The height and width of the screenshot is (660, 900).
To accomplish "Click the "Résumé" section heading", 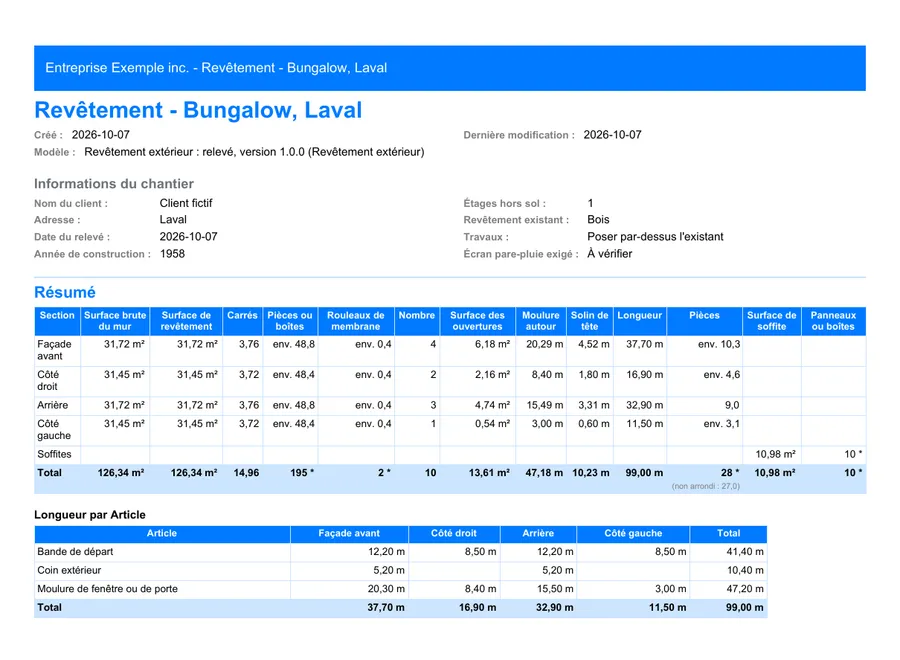I will (65, 292).
